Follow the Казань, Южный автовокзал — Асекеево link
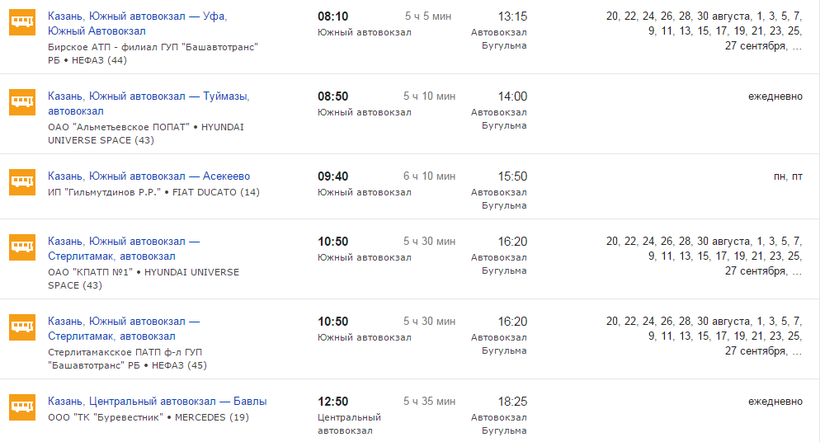820x442 pixels. coord(149,176)
